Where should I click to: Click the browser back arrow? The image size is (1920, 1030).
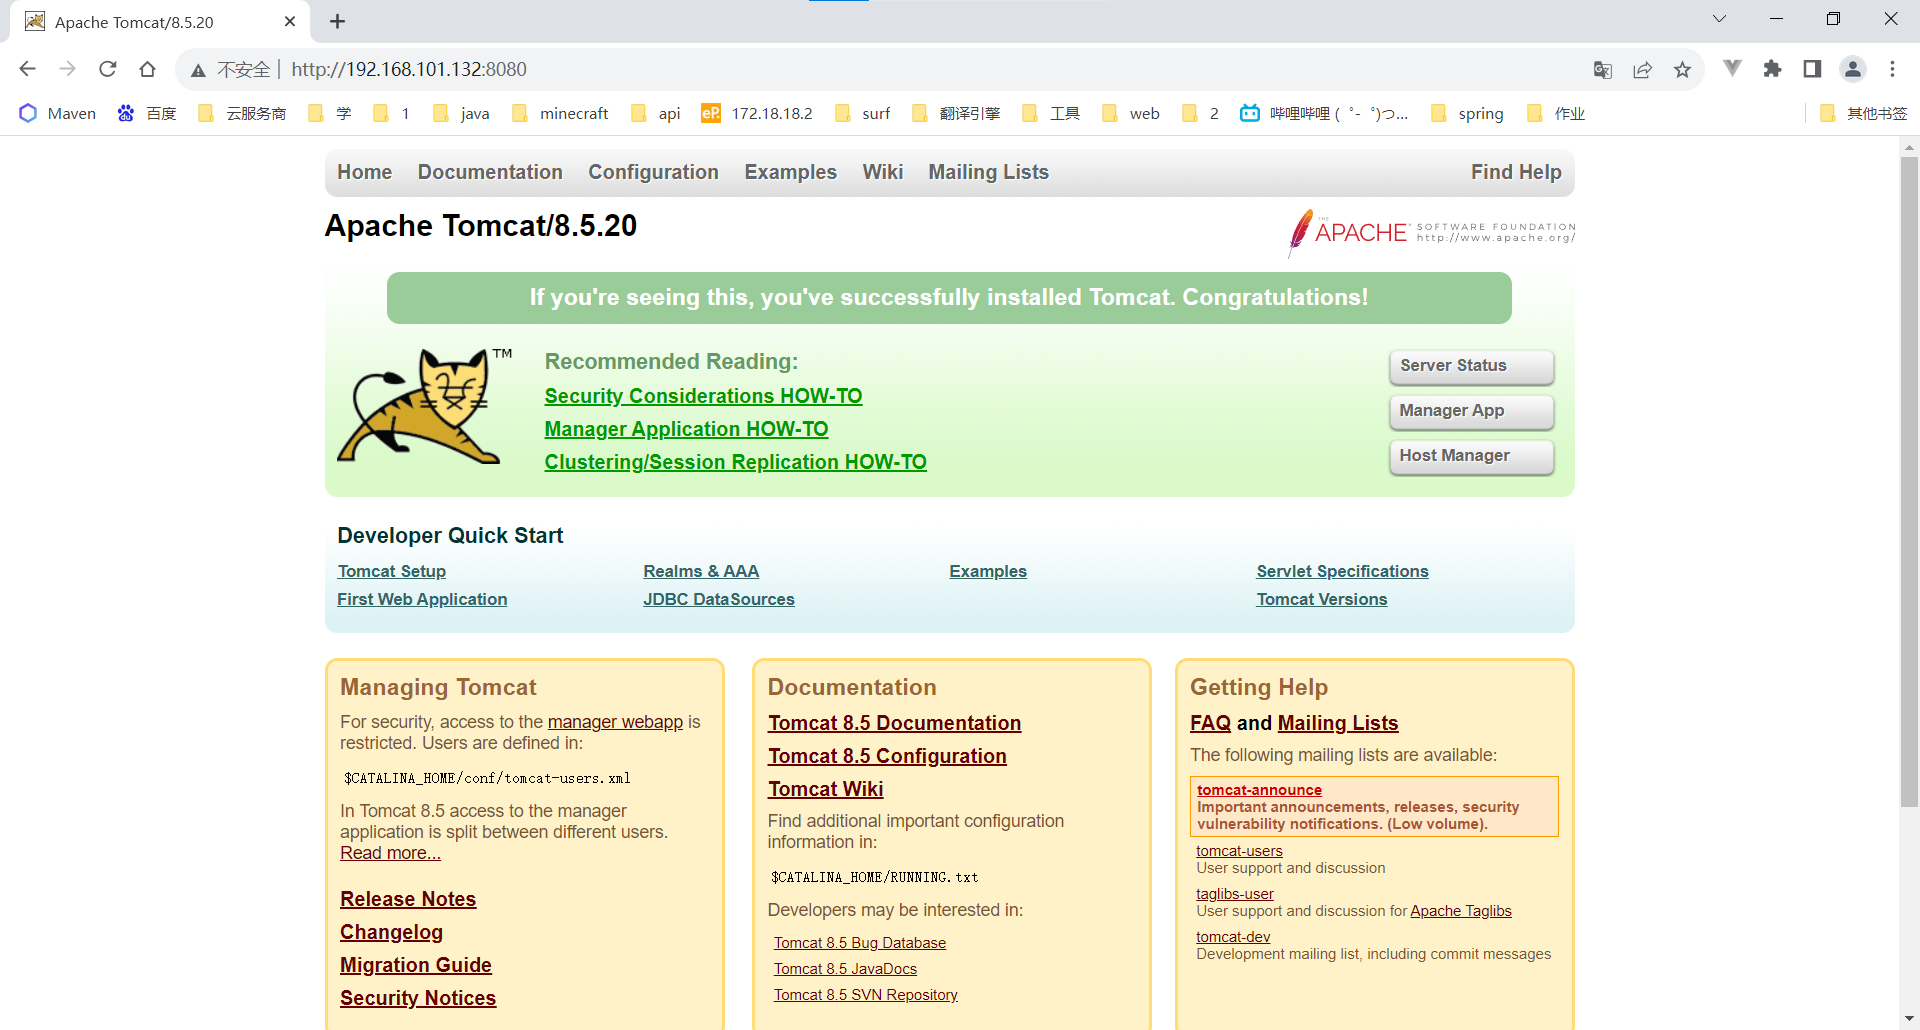28,69
